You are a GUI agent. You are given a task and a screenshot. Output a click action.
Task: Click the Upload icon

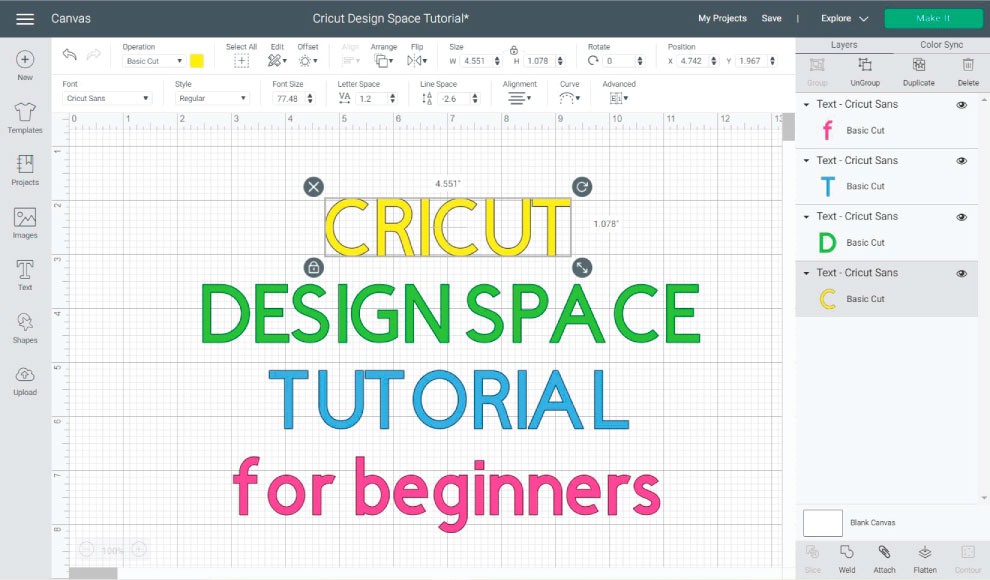[25, 379]
